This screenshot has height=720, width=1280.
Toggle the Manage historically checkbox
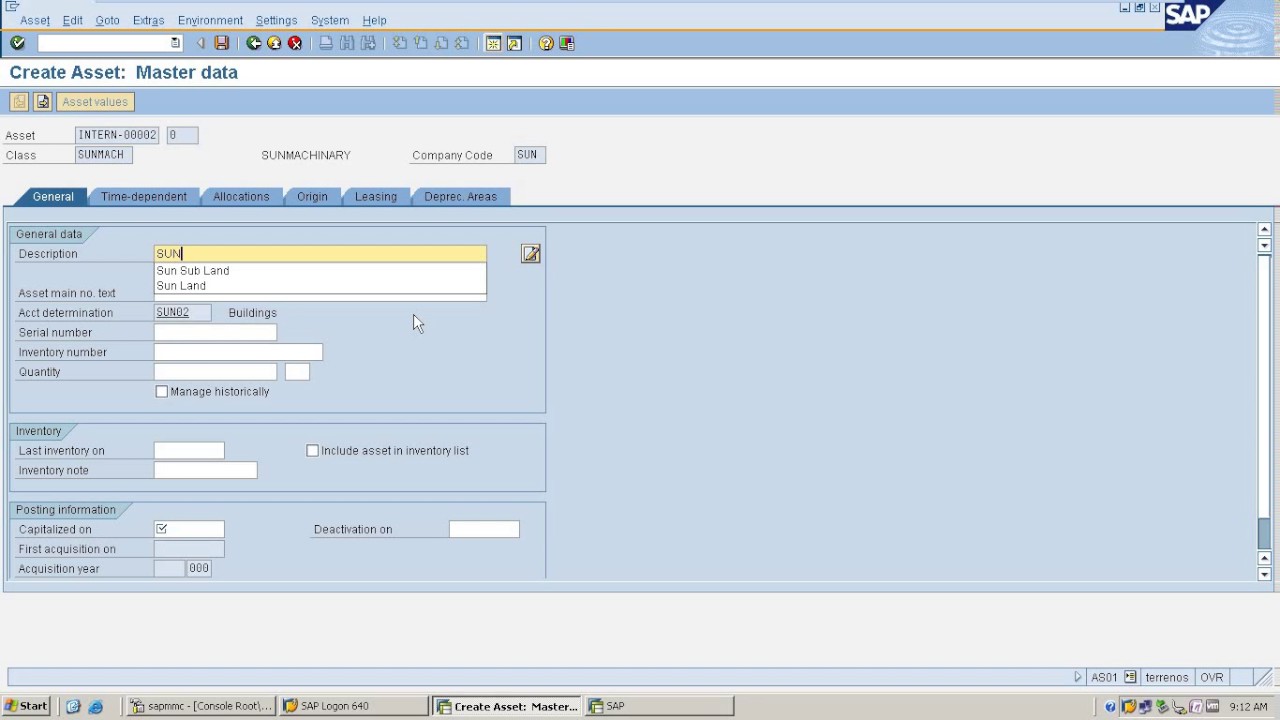point(162,392)
